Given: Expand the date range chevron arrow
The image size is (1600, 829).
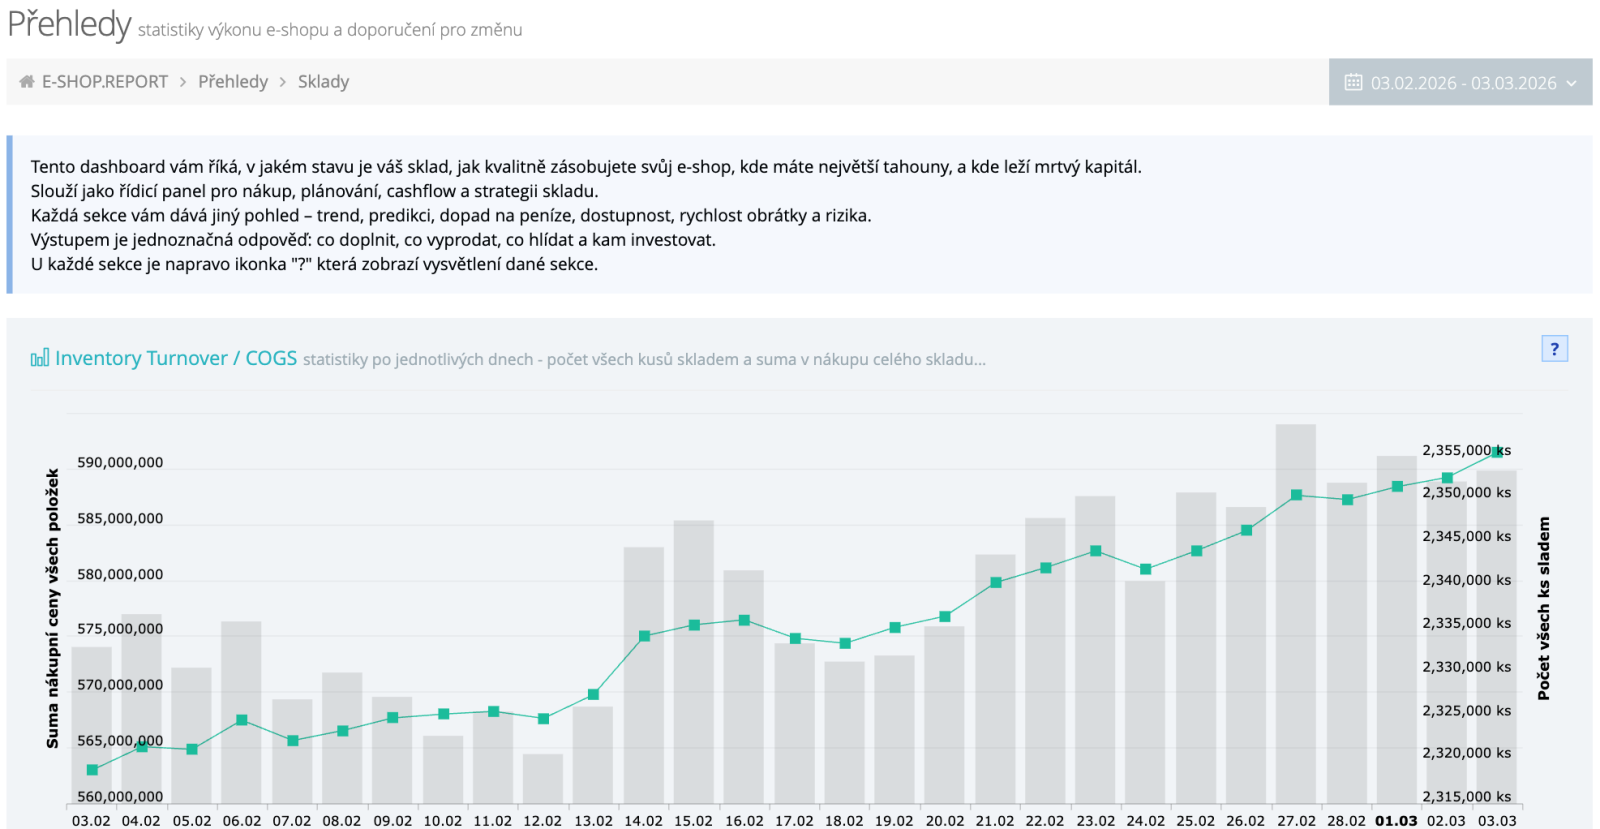Looking at the screenshot, I should pos(1571,83).
